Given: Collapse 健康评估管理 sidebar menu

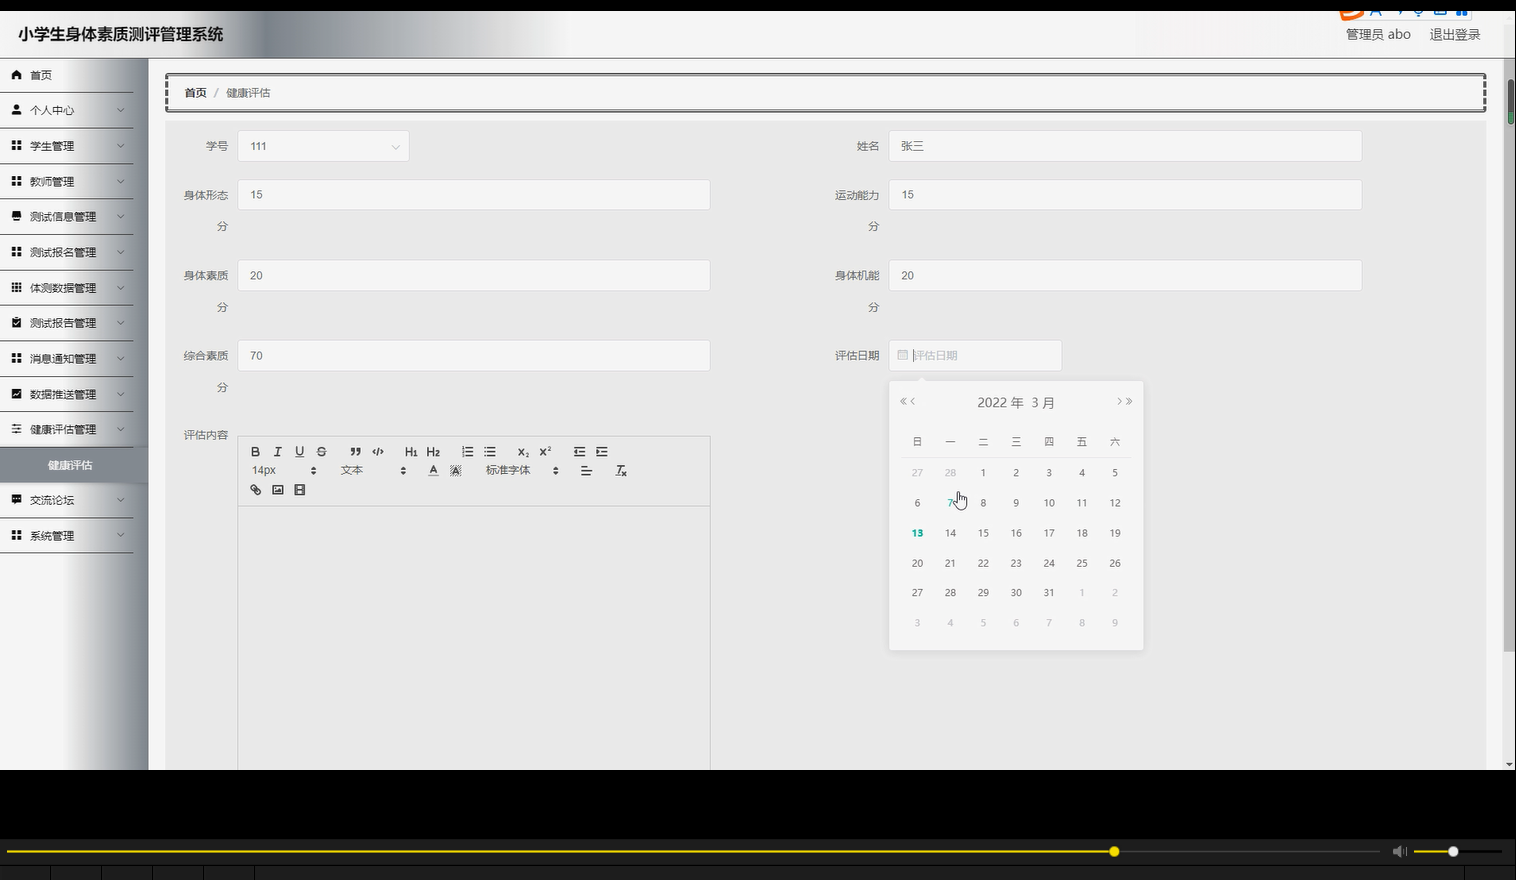Looking at the screenshot, I should click(67, 429).
